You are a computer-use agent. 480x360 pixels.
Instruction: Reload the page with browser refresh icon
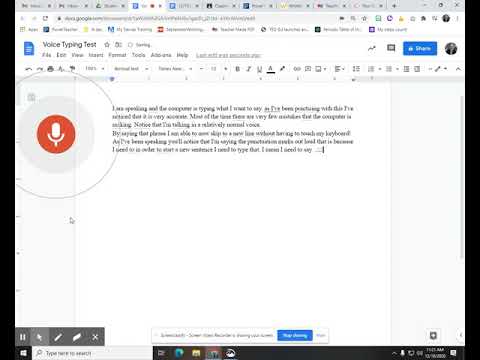(45, 18)
